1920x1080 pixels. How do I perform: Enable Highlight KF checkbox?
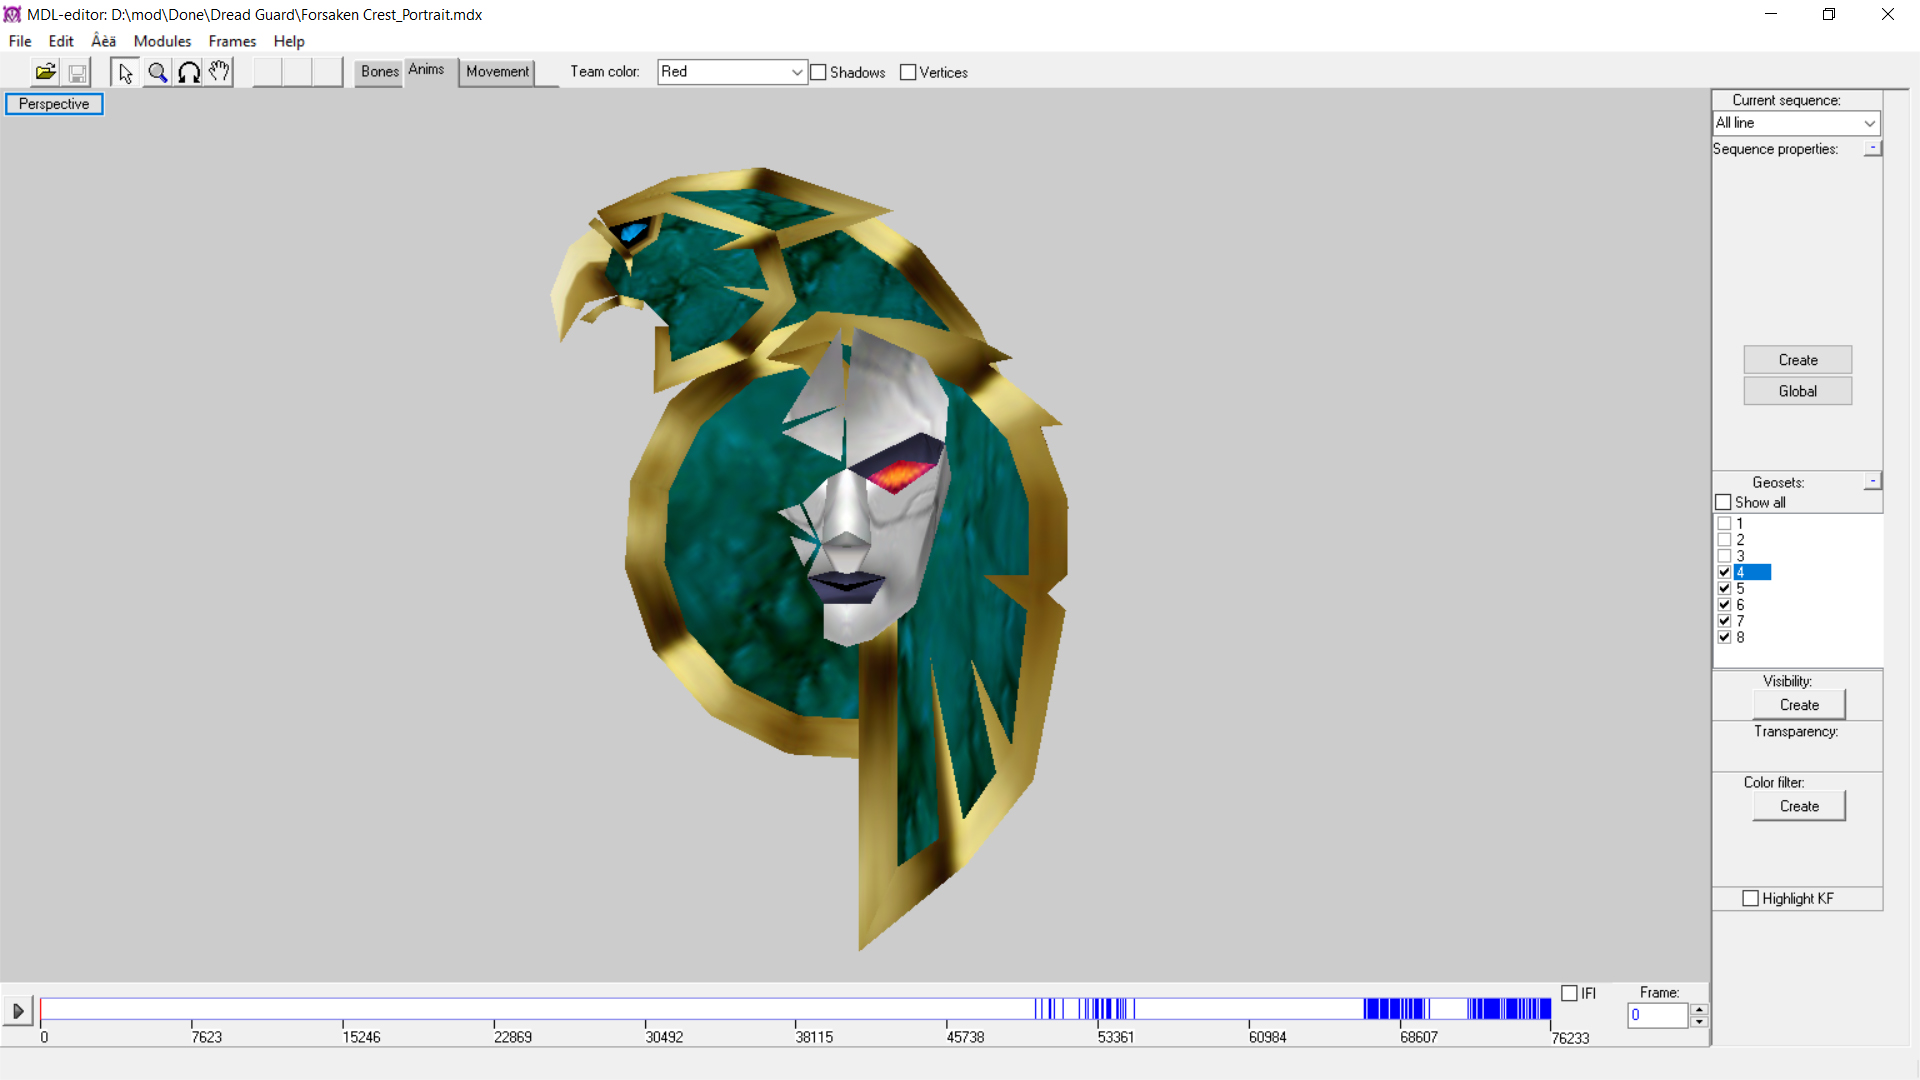(x=1751, y=898)
